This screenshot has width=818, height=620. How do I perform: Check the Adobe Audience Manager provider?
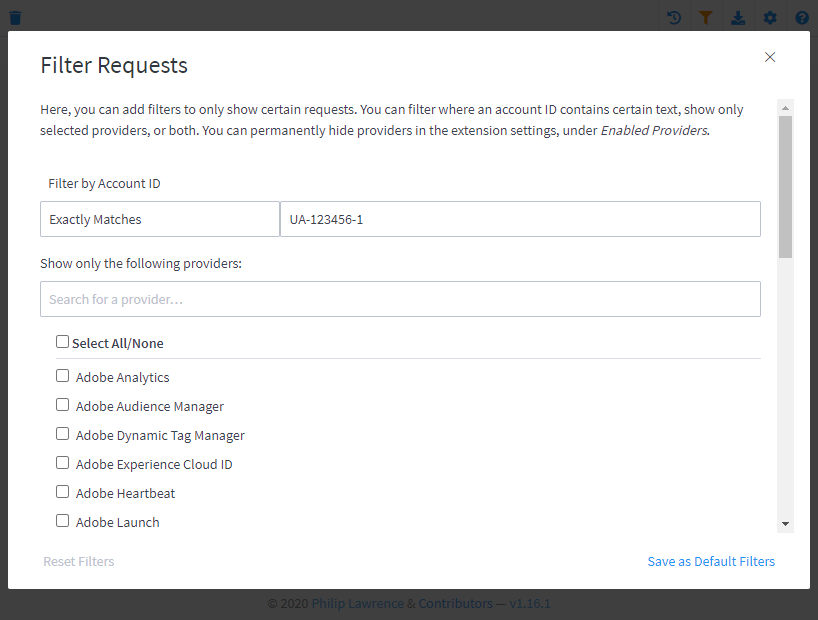pyautogui.click(x=63, y=405)
